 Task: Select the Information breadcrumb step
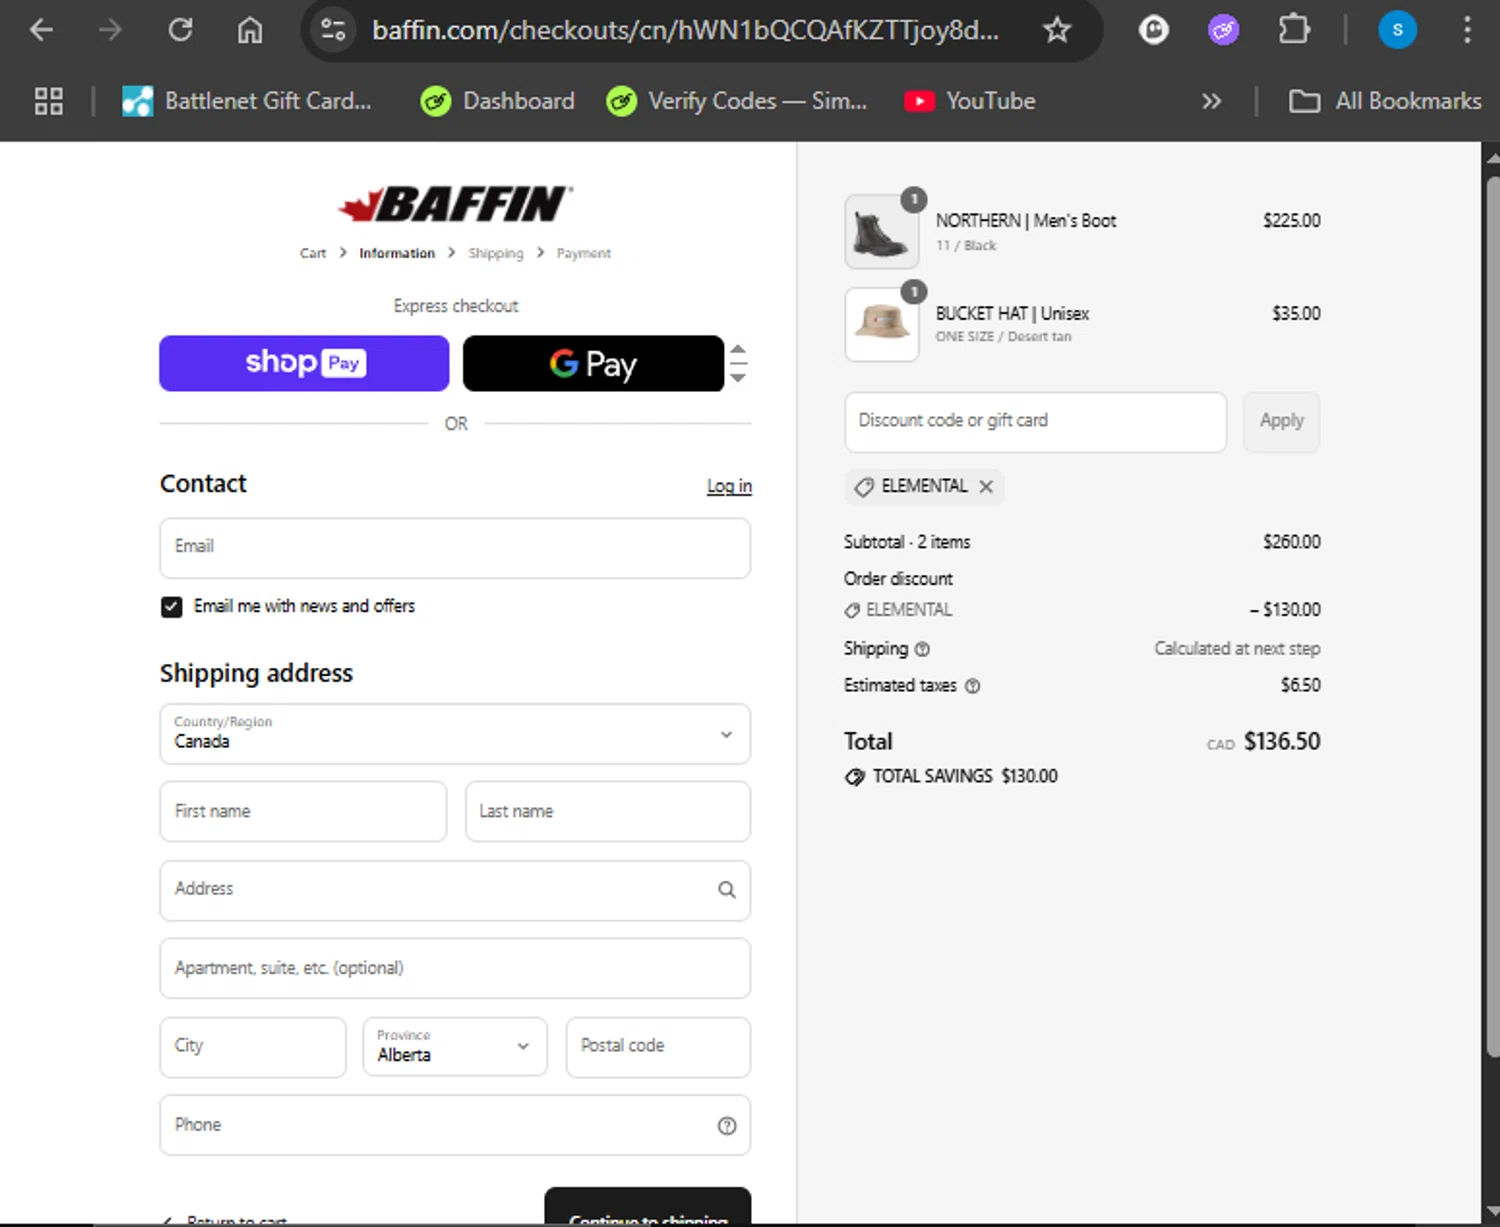[397, 253]
